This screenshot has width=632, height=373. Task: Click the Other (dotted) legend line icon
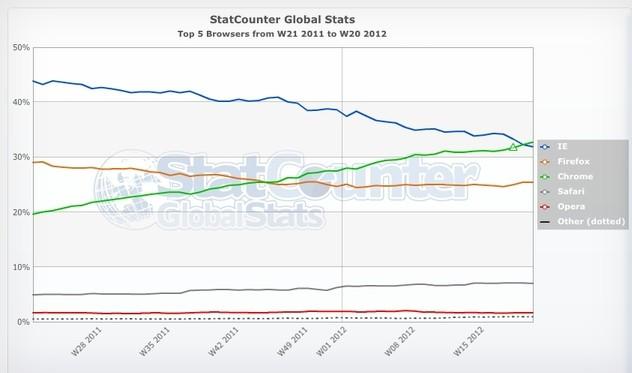pos(545,221)
